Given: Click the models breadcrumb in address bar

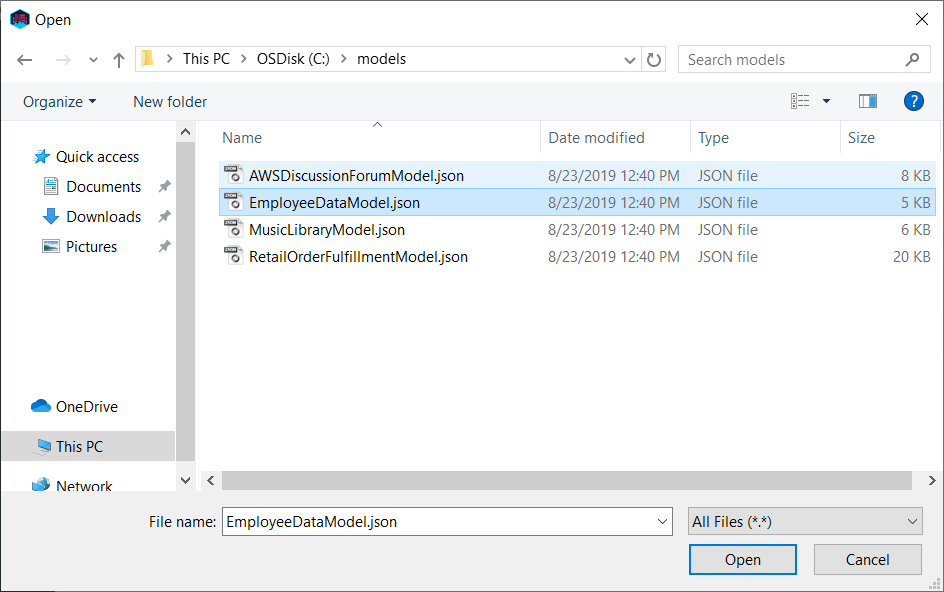Looking at the screenshot, I should click(x=382, y=59).
